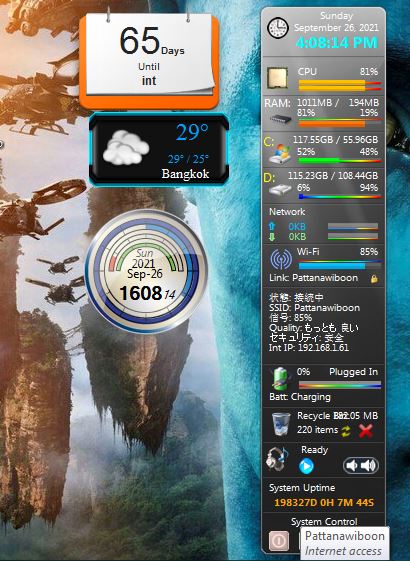410x561 pixels.
Task: Click the RAM memory module icon
Action: [x=281, y=119]
